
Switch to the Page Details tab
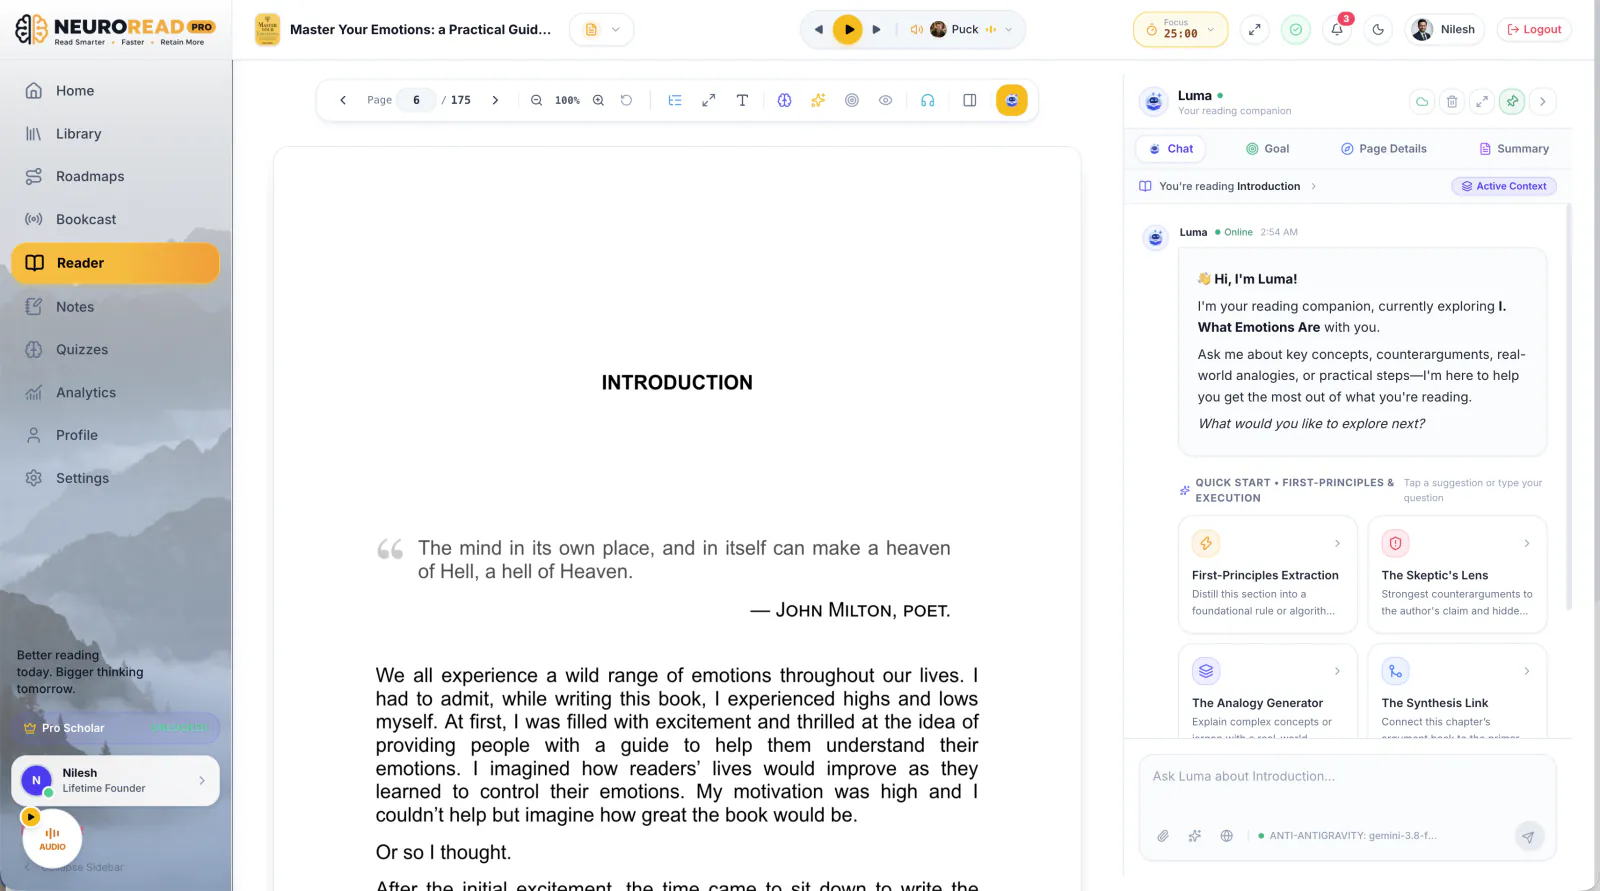(x=1384, y=149)
